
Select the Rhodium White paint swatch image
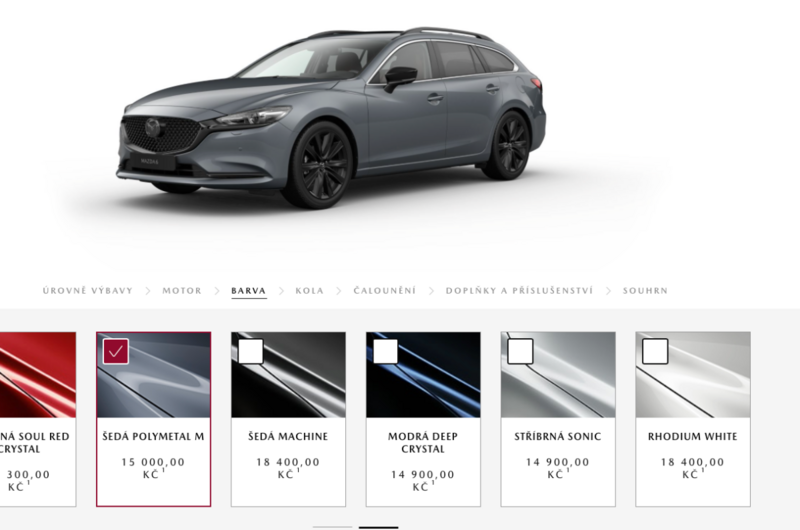tap(693, 375)
